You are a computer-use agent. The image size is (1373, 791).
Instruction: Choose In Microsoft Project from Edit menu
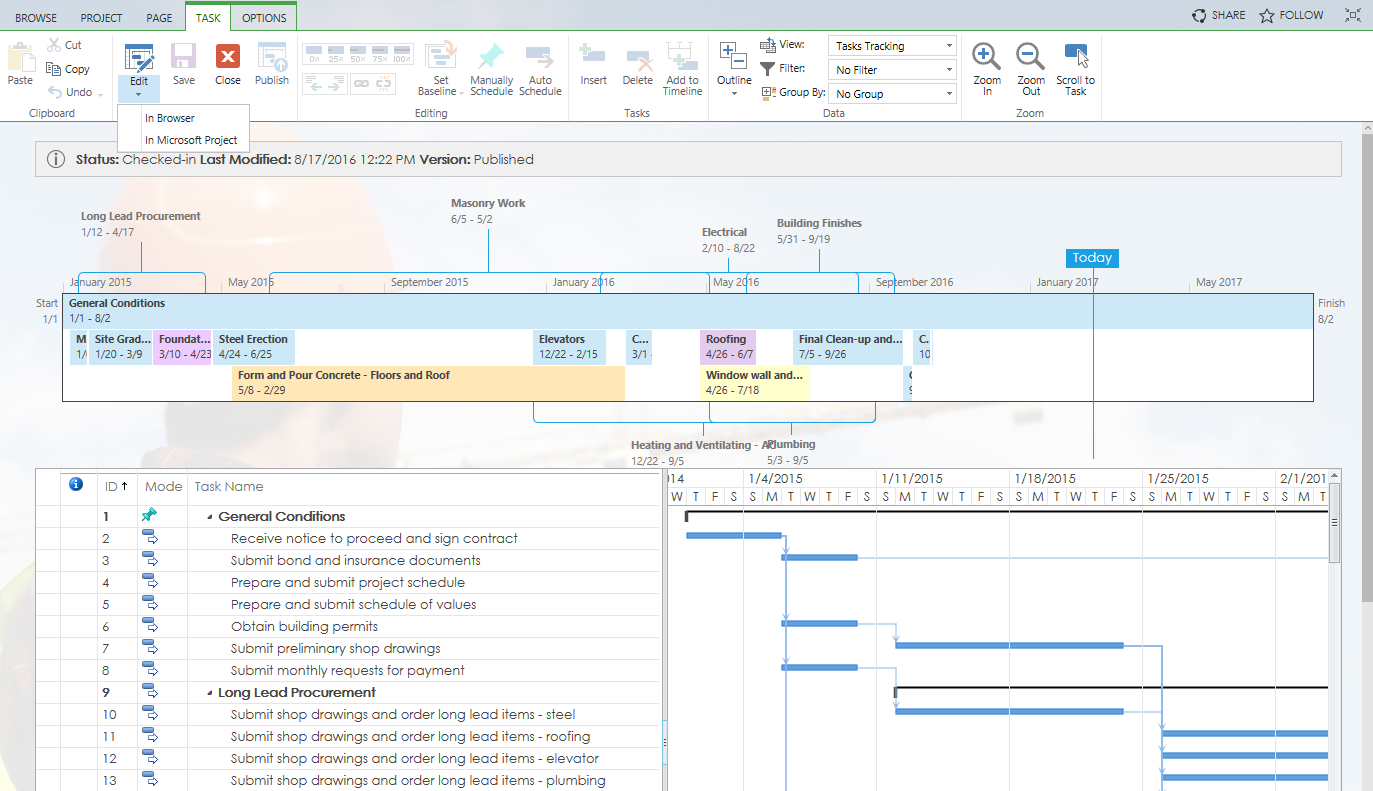(190, 140)
